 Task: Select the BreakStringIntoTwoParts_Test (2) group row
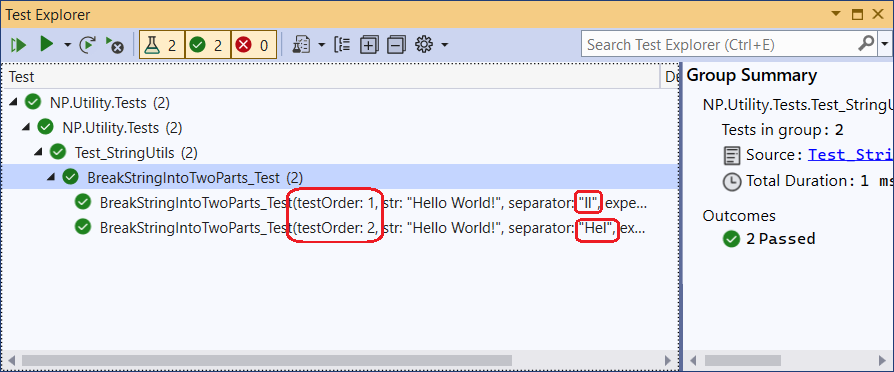(x=340, y=177)
